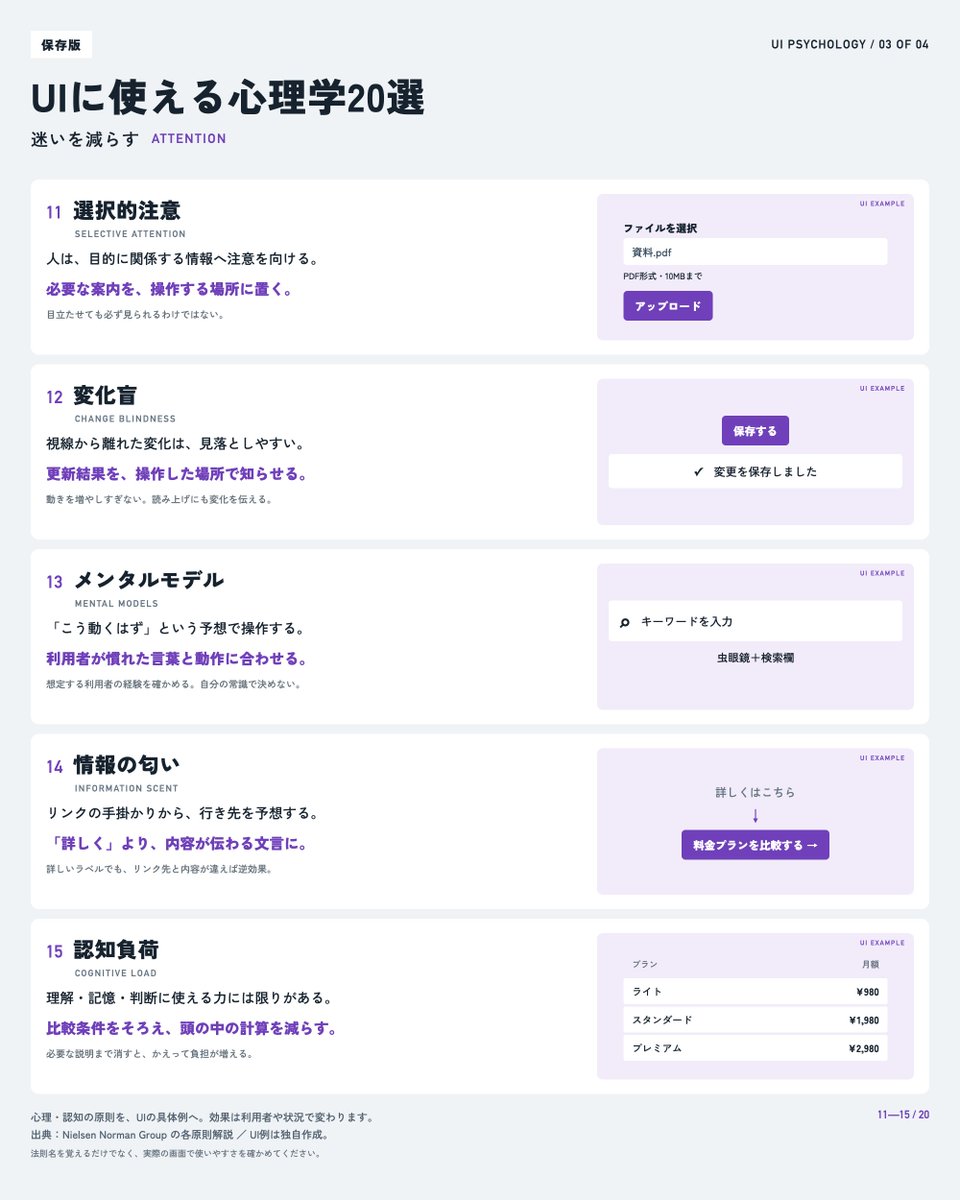This screenshot has height=1200, width=960.
Task: Click the メンタルモデル heading
Action: (x=149, y=580)
